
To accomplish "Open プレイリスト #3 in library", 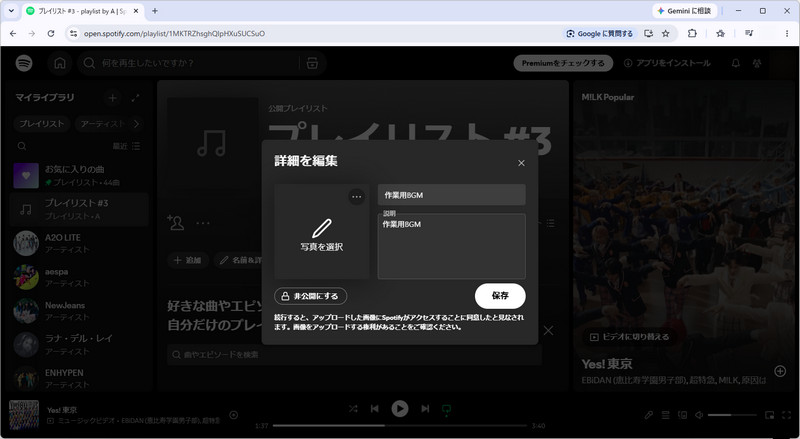I will pos(79,209).
